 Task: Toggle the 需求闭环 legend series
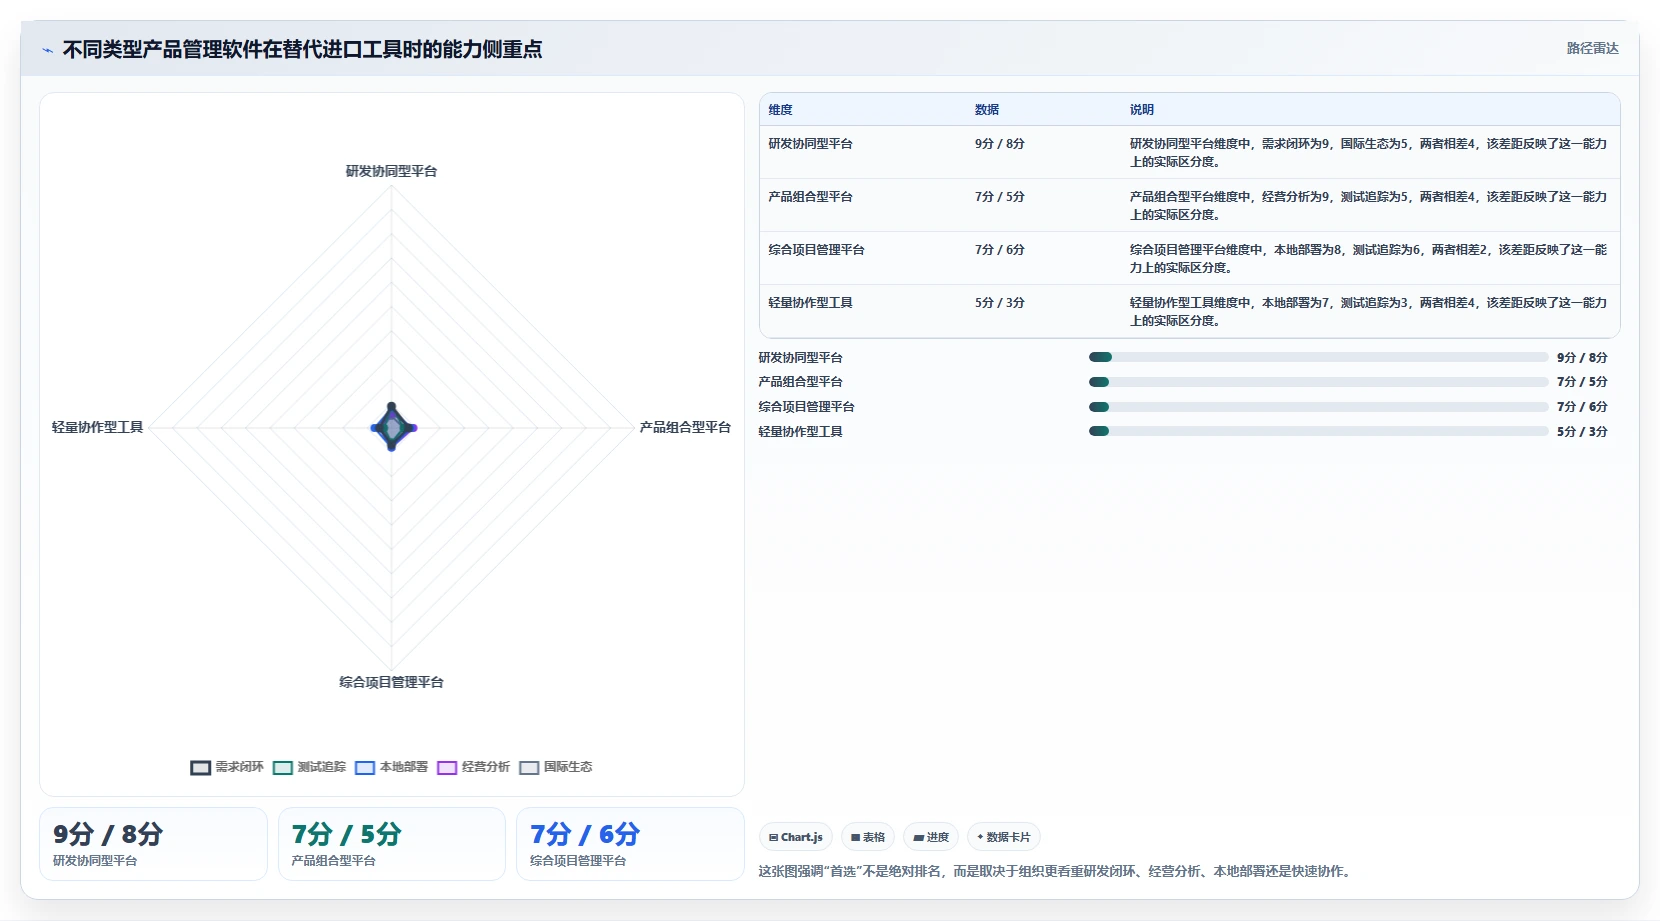point(227,767)
